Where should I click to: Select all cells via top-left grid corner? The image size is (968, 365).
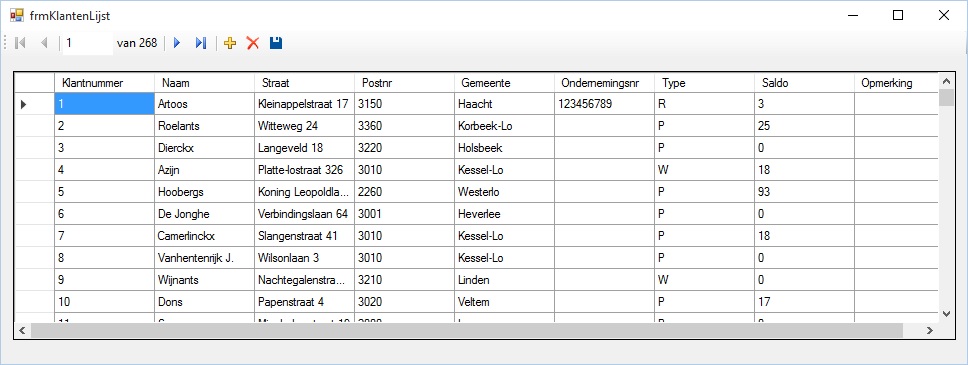pos(35,83)
